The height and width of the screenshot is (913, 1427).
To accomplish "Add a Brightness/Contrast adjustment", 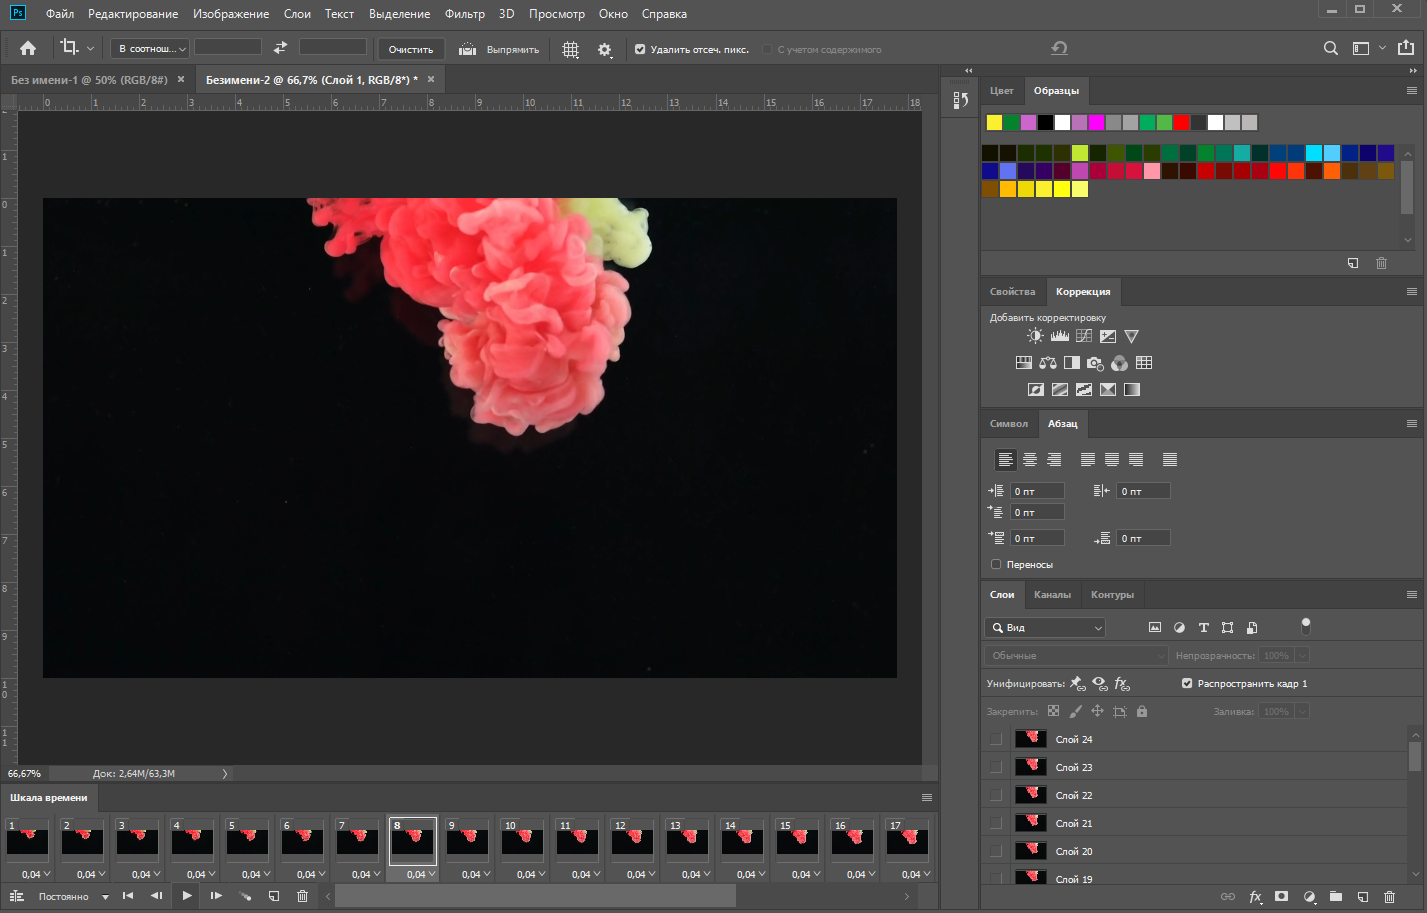I will click(x=1035, y=336).
